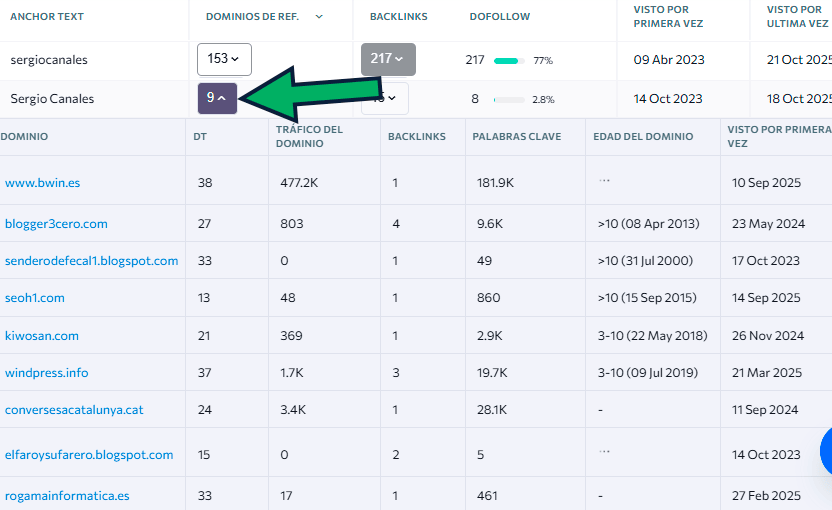
Task: Sort by the DT column header
Action: tap(200, 136)
